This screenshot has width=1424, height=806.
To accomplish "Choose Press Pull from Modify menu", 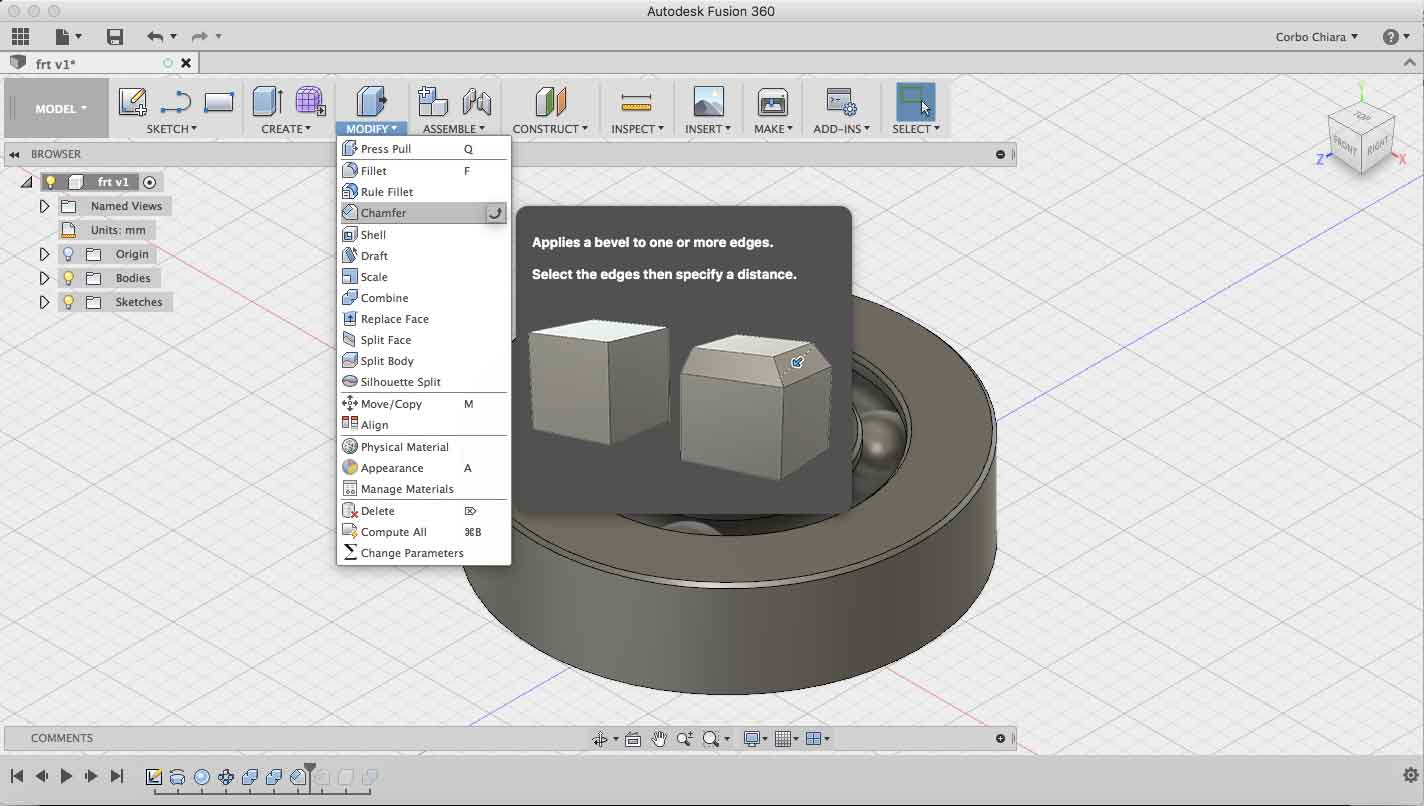I will click(x=424, y=149).
